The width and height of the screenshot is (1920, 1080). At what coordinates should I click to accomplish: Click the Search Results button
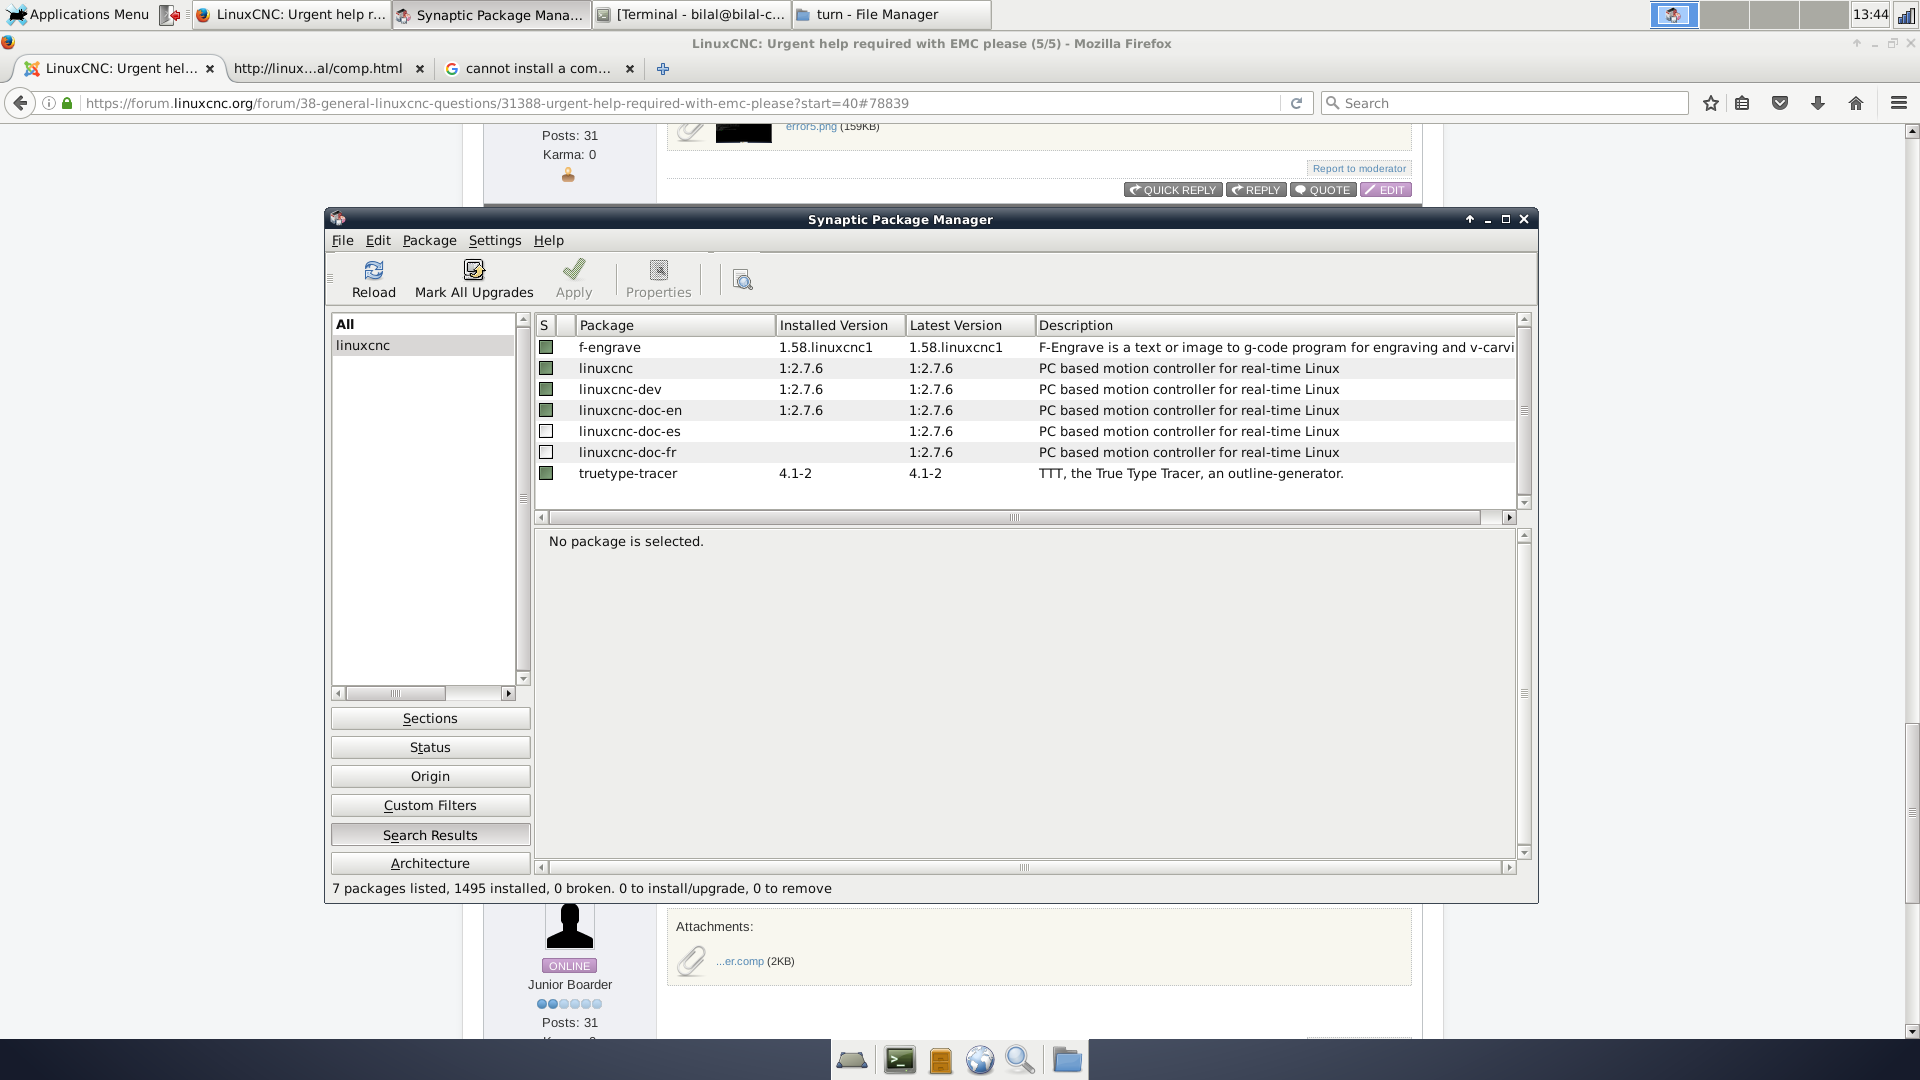click(x=430, y=835)
